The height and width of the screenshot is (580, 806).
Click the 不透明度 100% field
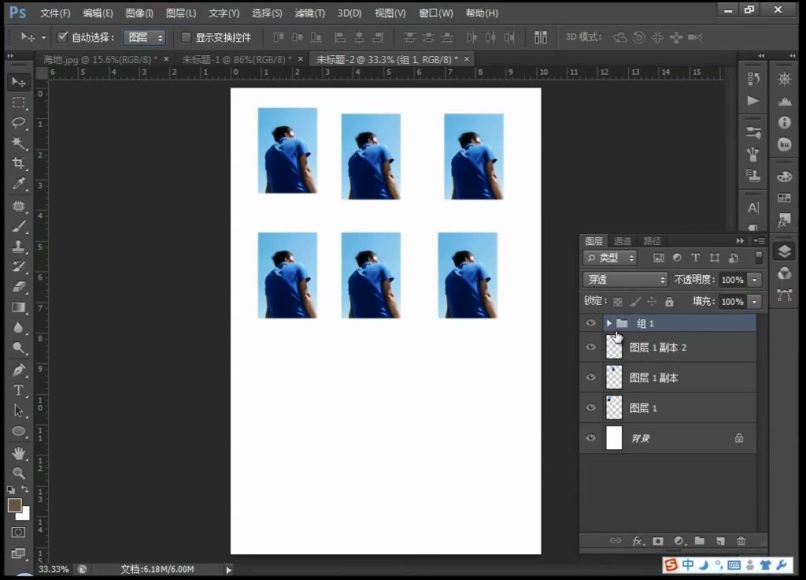tap(733, 280)
